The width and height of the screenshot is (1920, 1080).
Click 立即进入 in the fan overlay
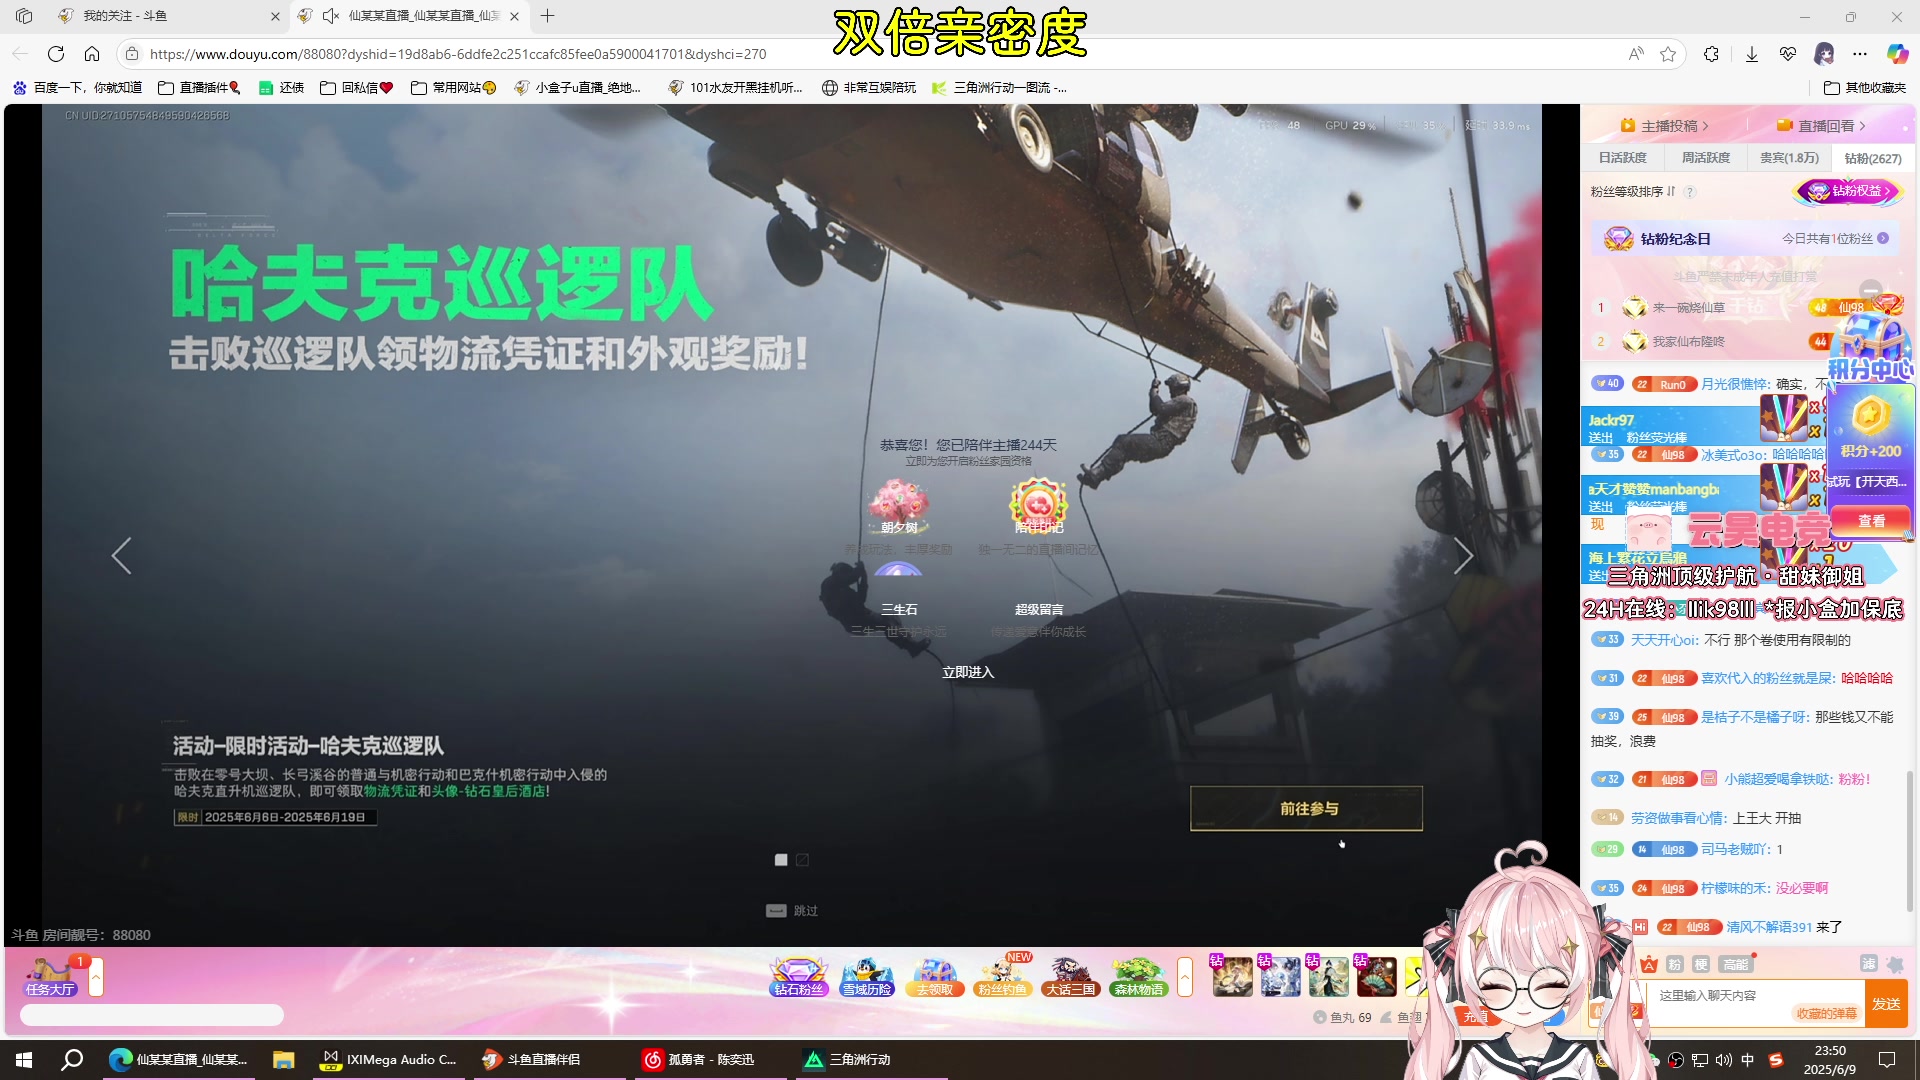pos(968,672)
